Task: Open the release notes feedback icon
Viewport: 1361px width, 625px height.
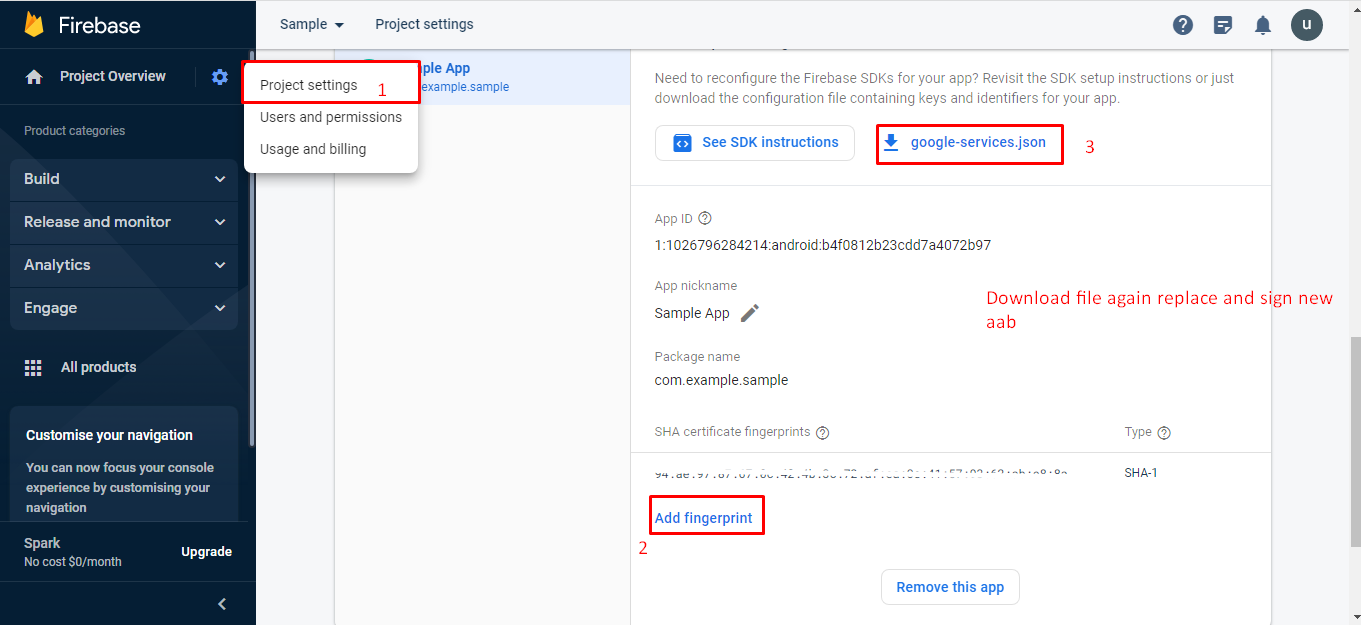Action: (x=1223, y=25)
